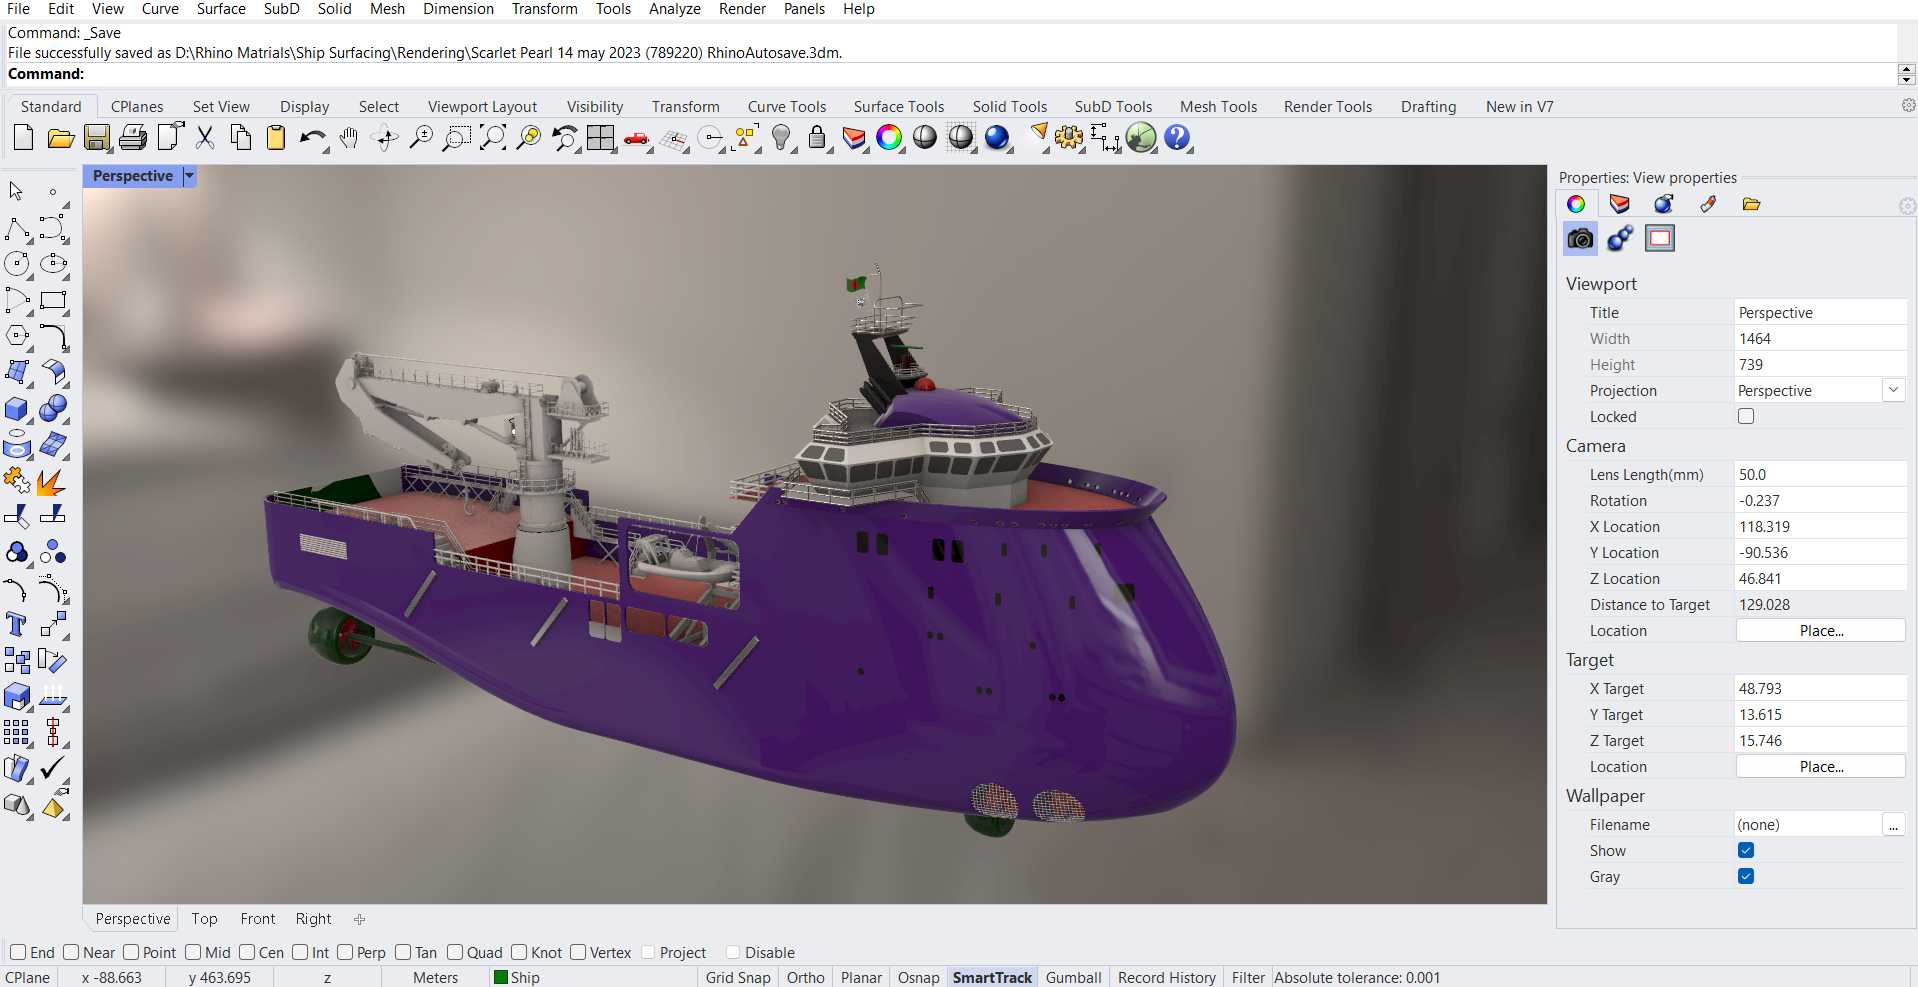
Task: Open the Analyze menu
Action: 675,9
